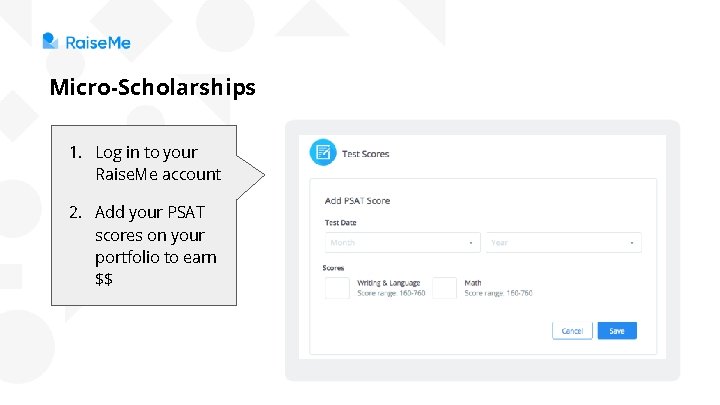This screenshot has height=405, width=720.
Task: Click the Test Date label
Action: (x=340, y=222)
